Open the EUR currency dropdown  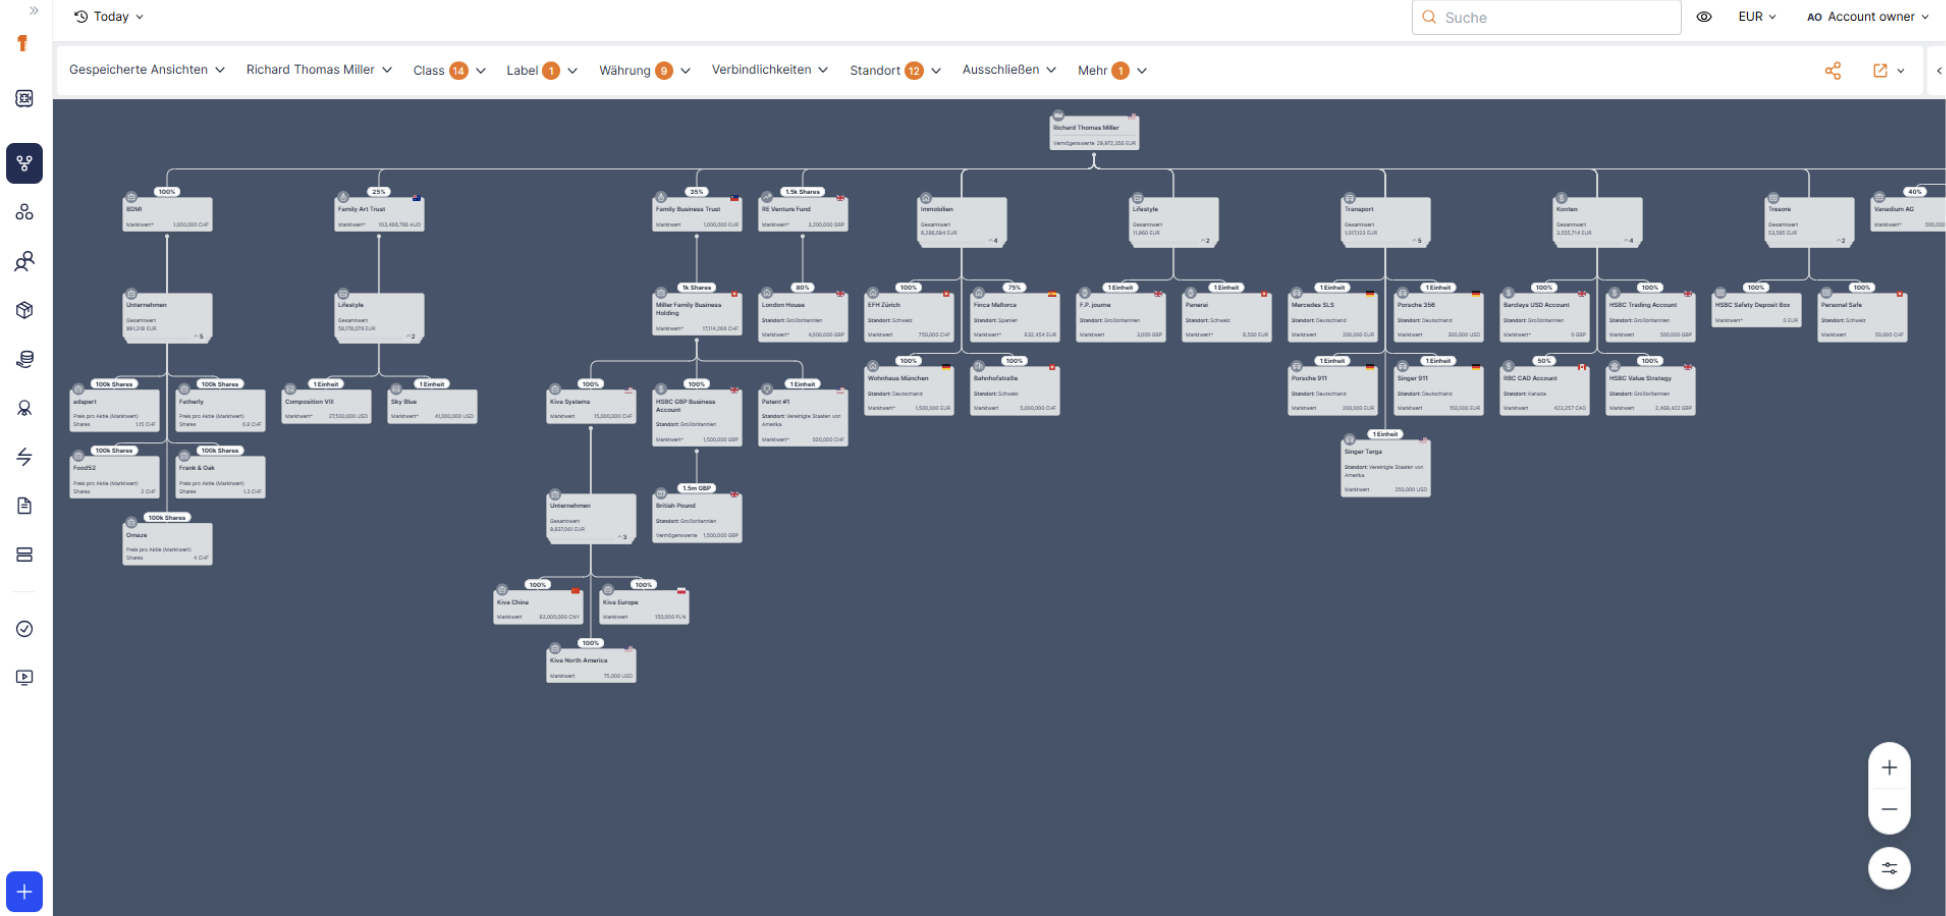pos(1756,17)
